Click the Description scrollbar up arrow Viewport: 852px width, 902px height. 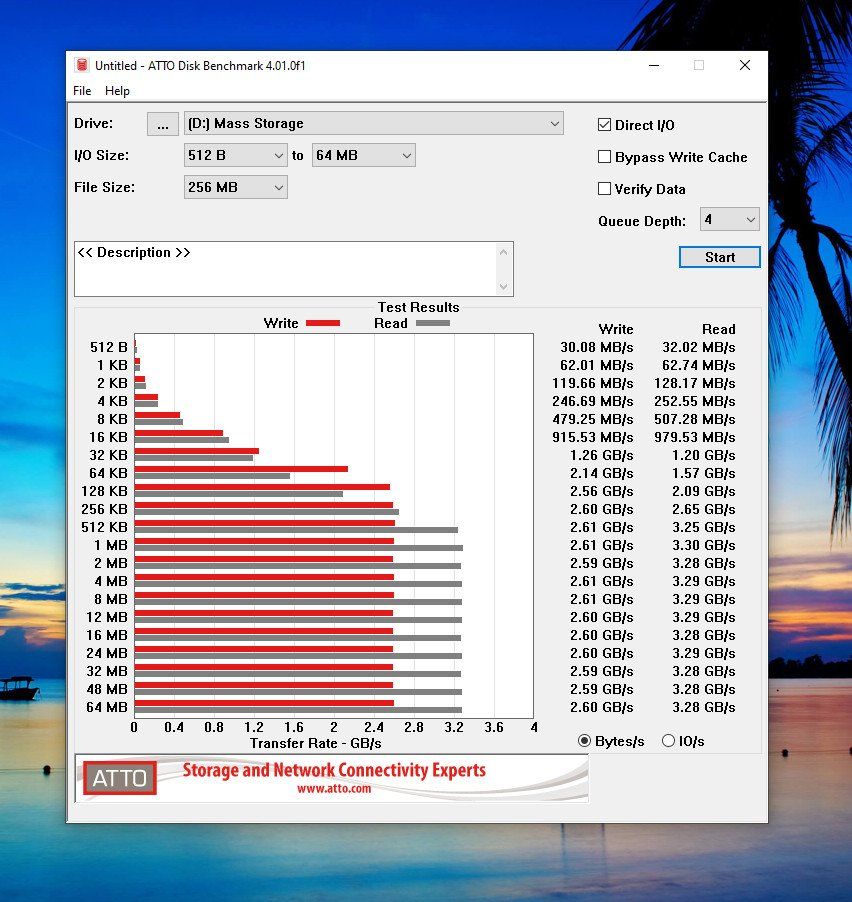coord(503,252)
